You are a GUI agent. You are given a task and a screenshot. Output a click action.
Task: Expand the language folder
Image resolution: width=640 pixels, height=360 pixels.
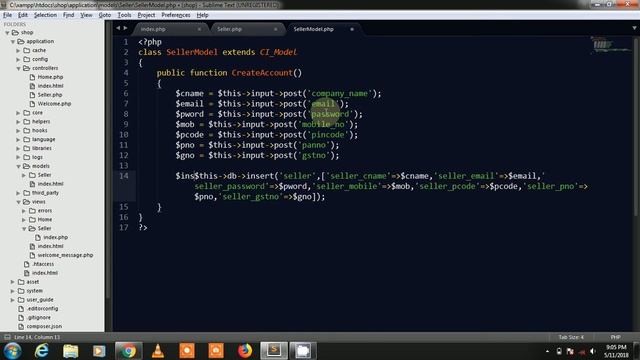pos(18,140)
